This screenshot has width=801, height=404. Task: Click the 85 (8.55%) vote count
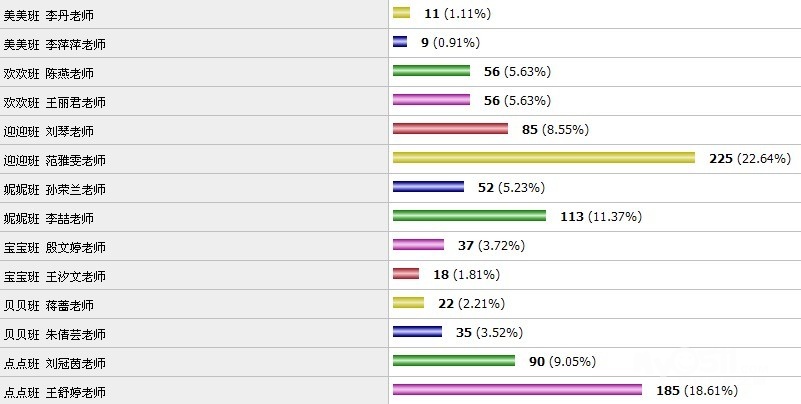(550, 129)
